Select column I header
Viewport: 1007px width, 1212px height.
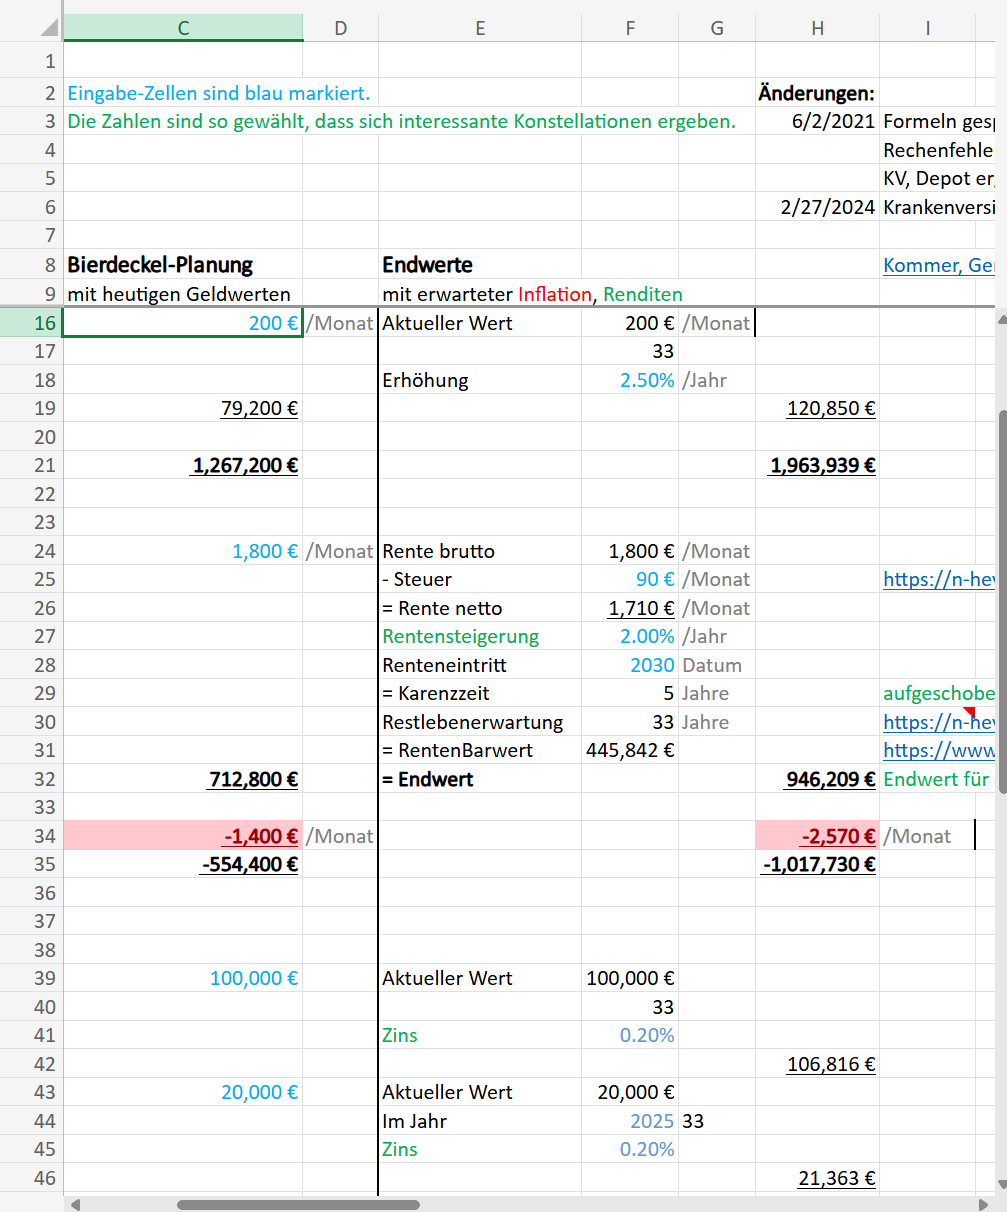coord(928,28)
